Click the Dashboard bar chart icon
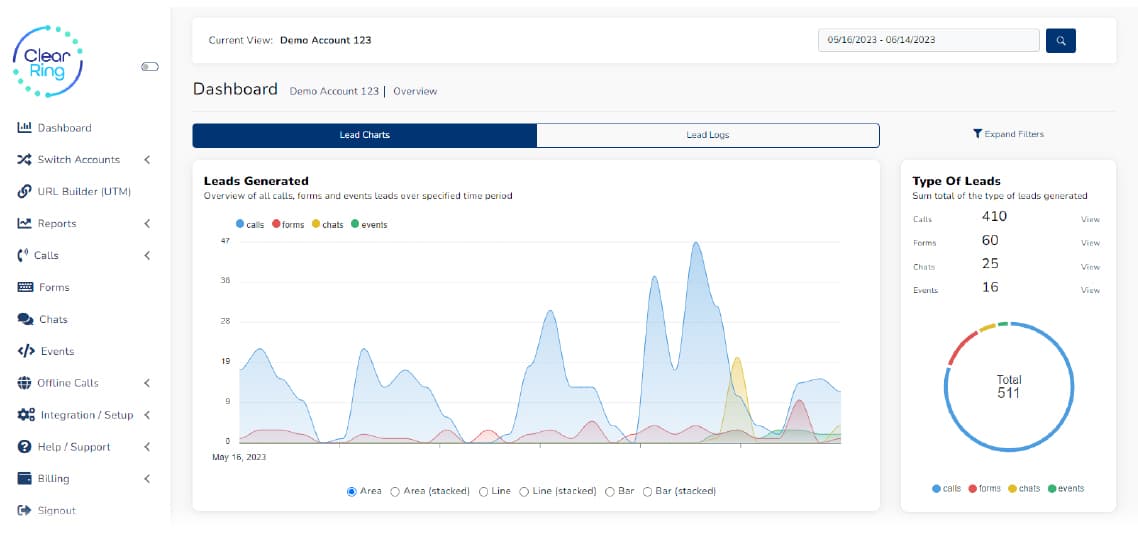 [25, 128]
